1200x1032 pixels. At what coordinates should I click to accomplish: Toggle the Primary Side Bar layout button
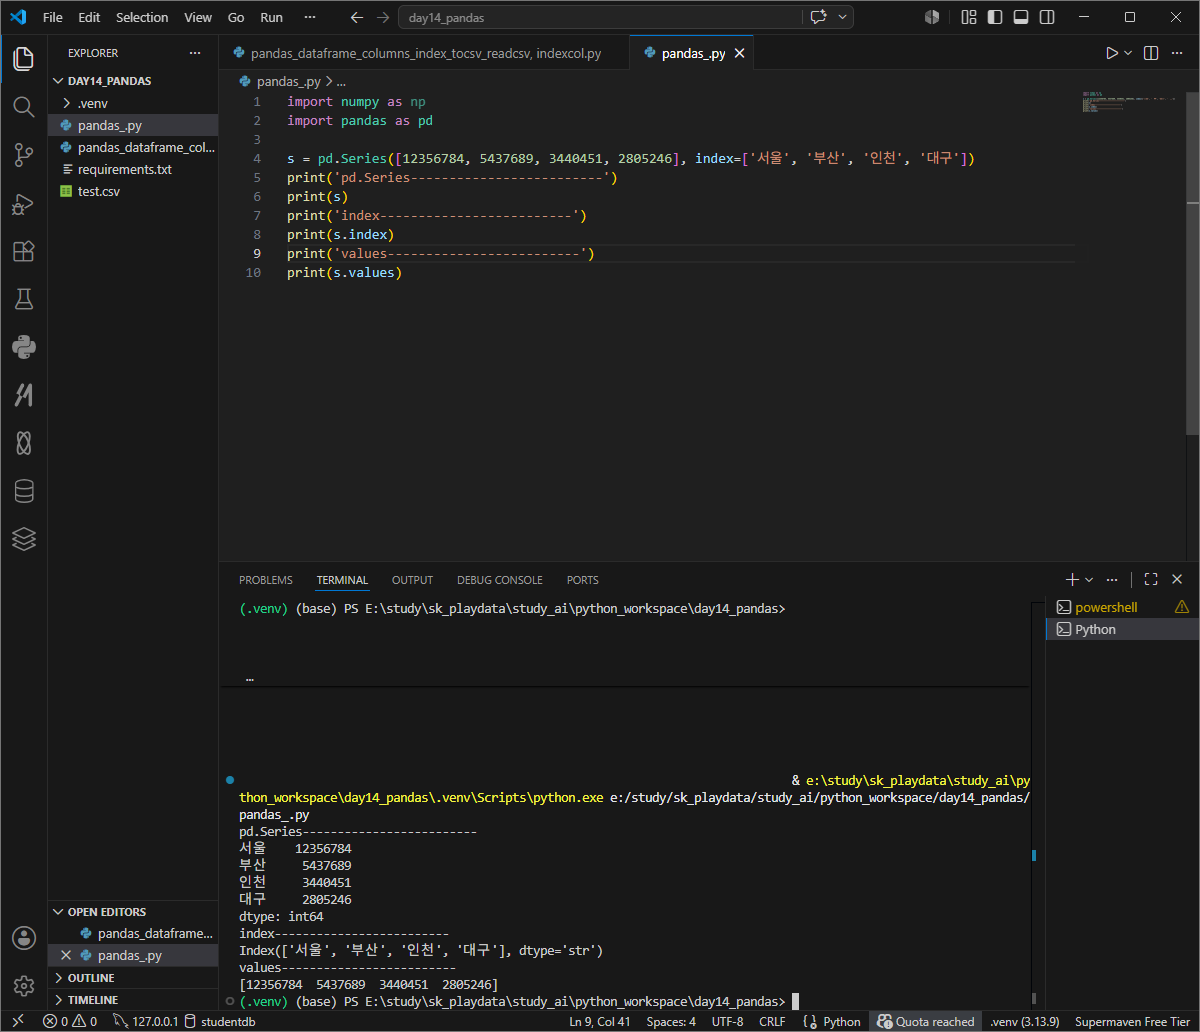pyautogui.click(x=995, y=17)
